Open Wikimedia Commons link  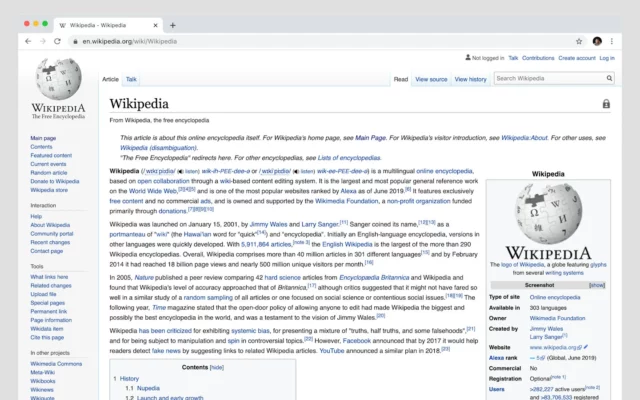coord(56,363)
